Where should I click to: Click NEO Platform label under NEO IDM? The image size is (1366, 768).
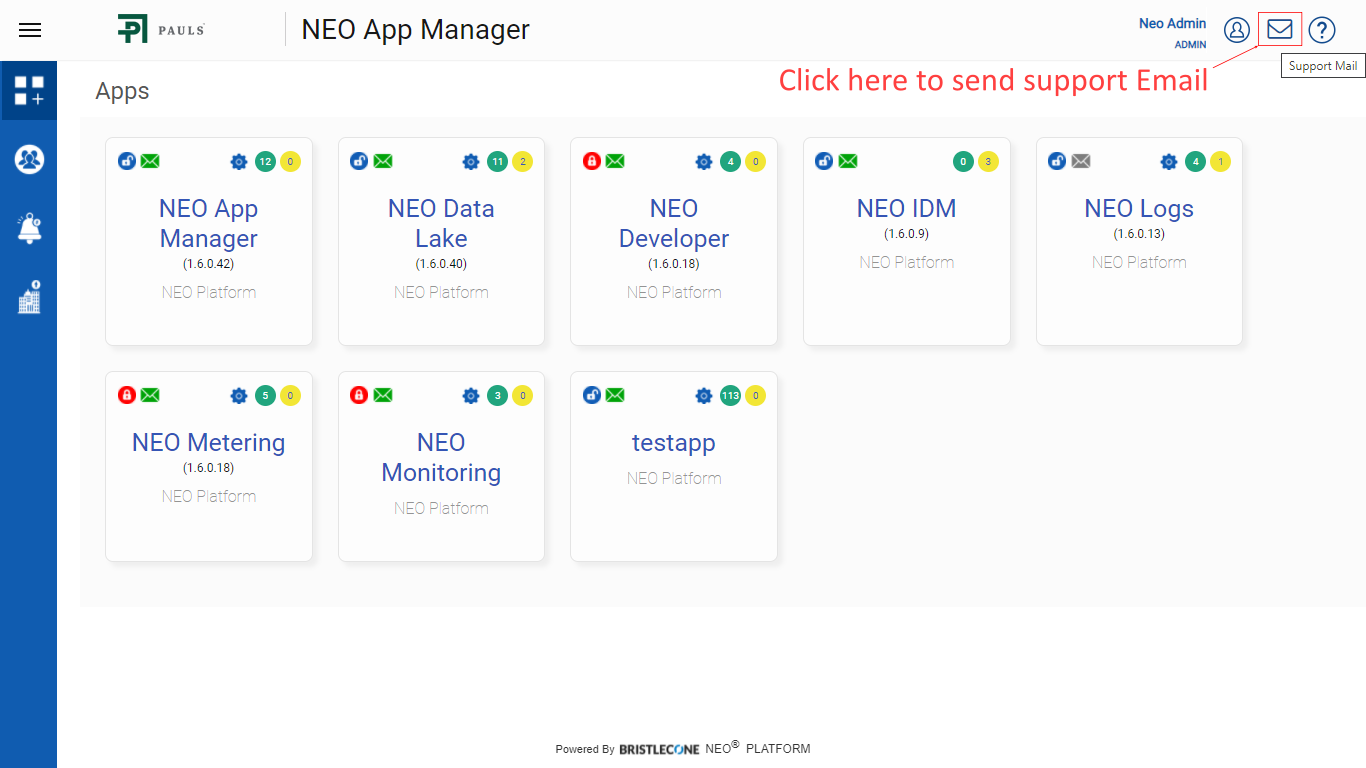(907, 262)
